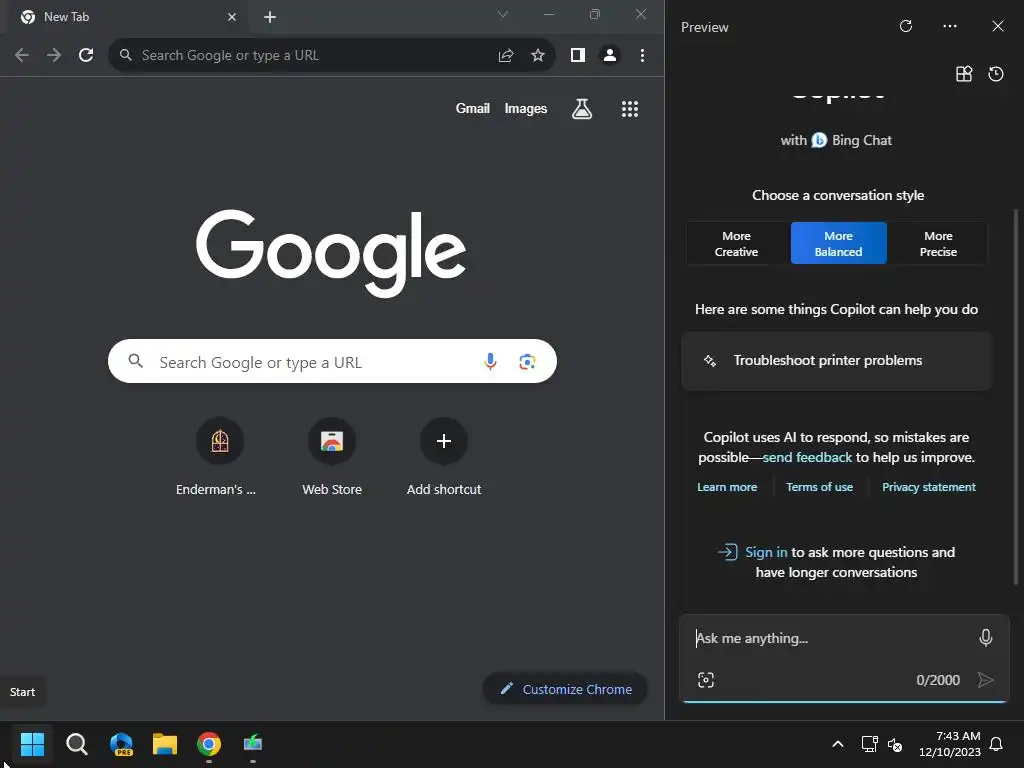The width and height of the screenshot is (1024, 768).
Task: Open the network tray icon
Action: [869, 744]
